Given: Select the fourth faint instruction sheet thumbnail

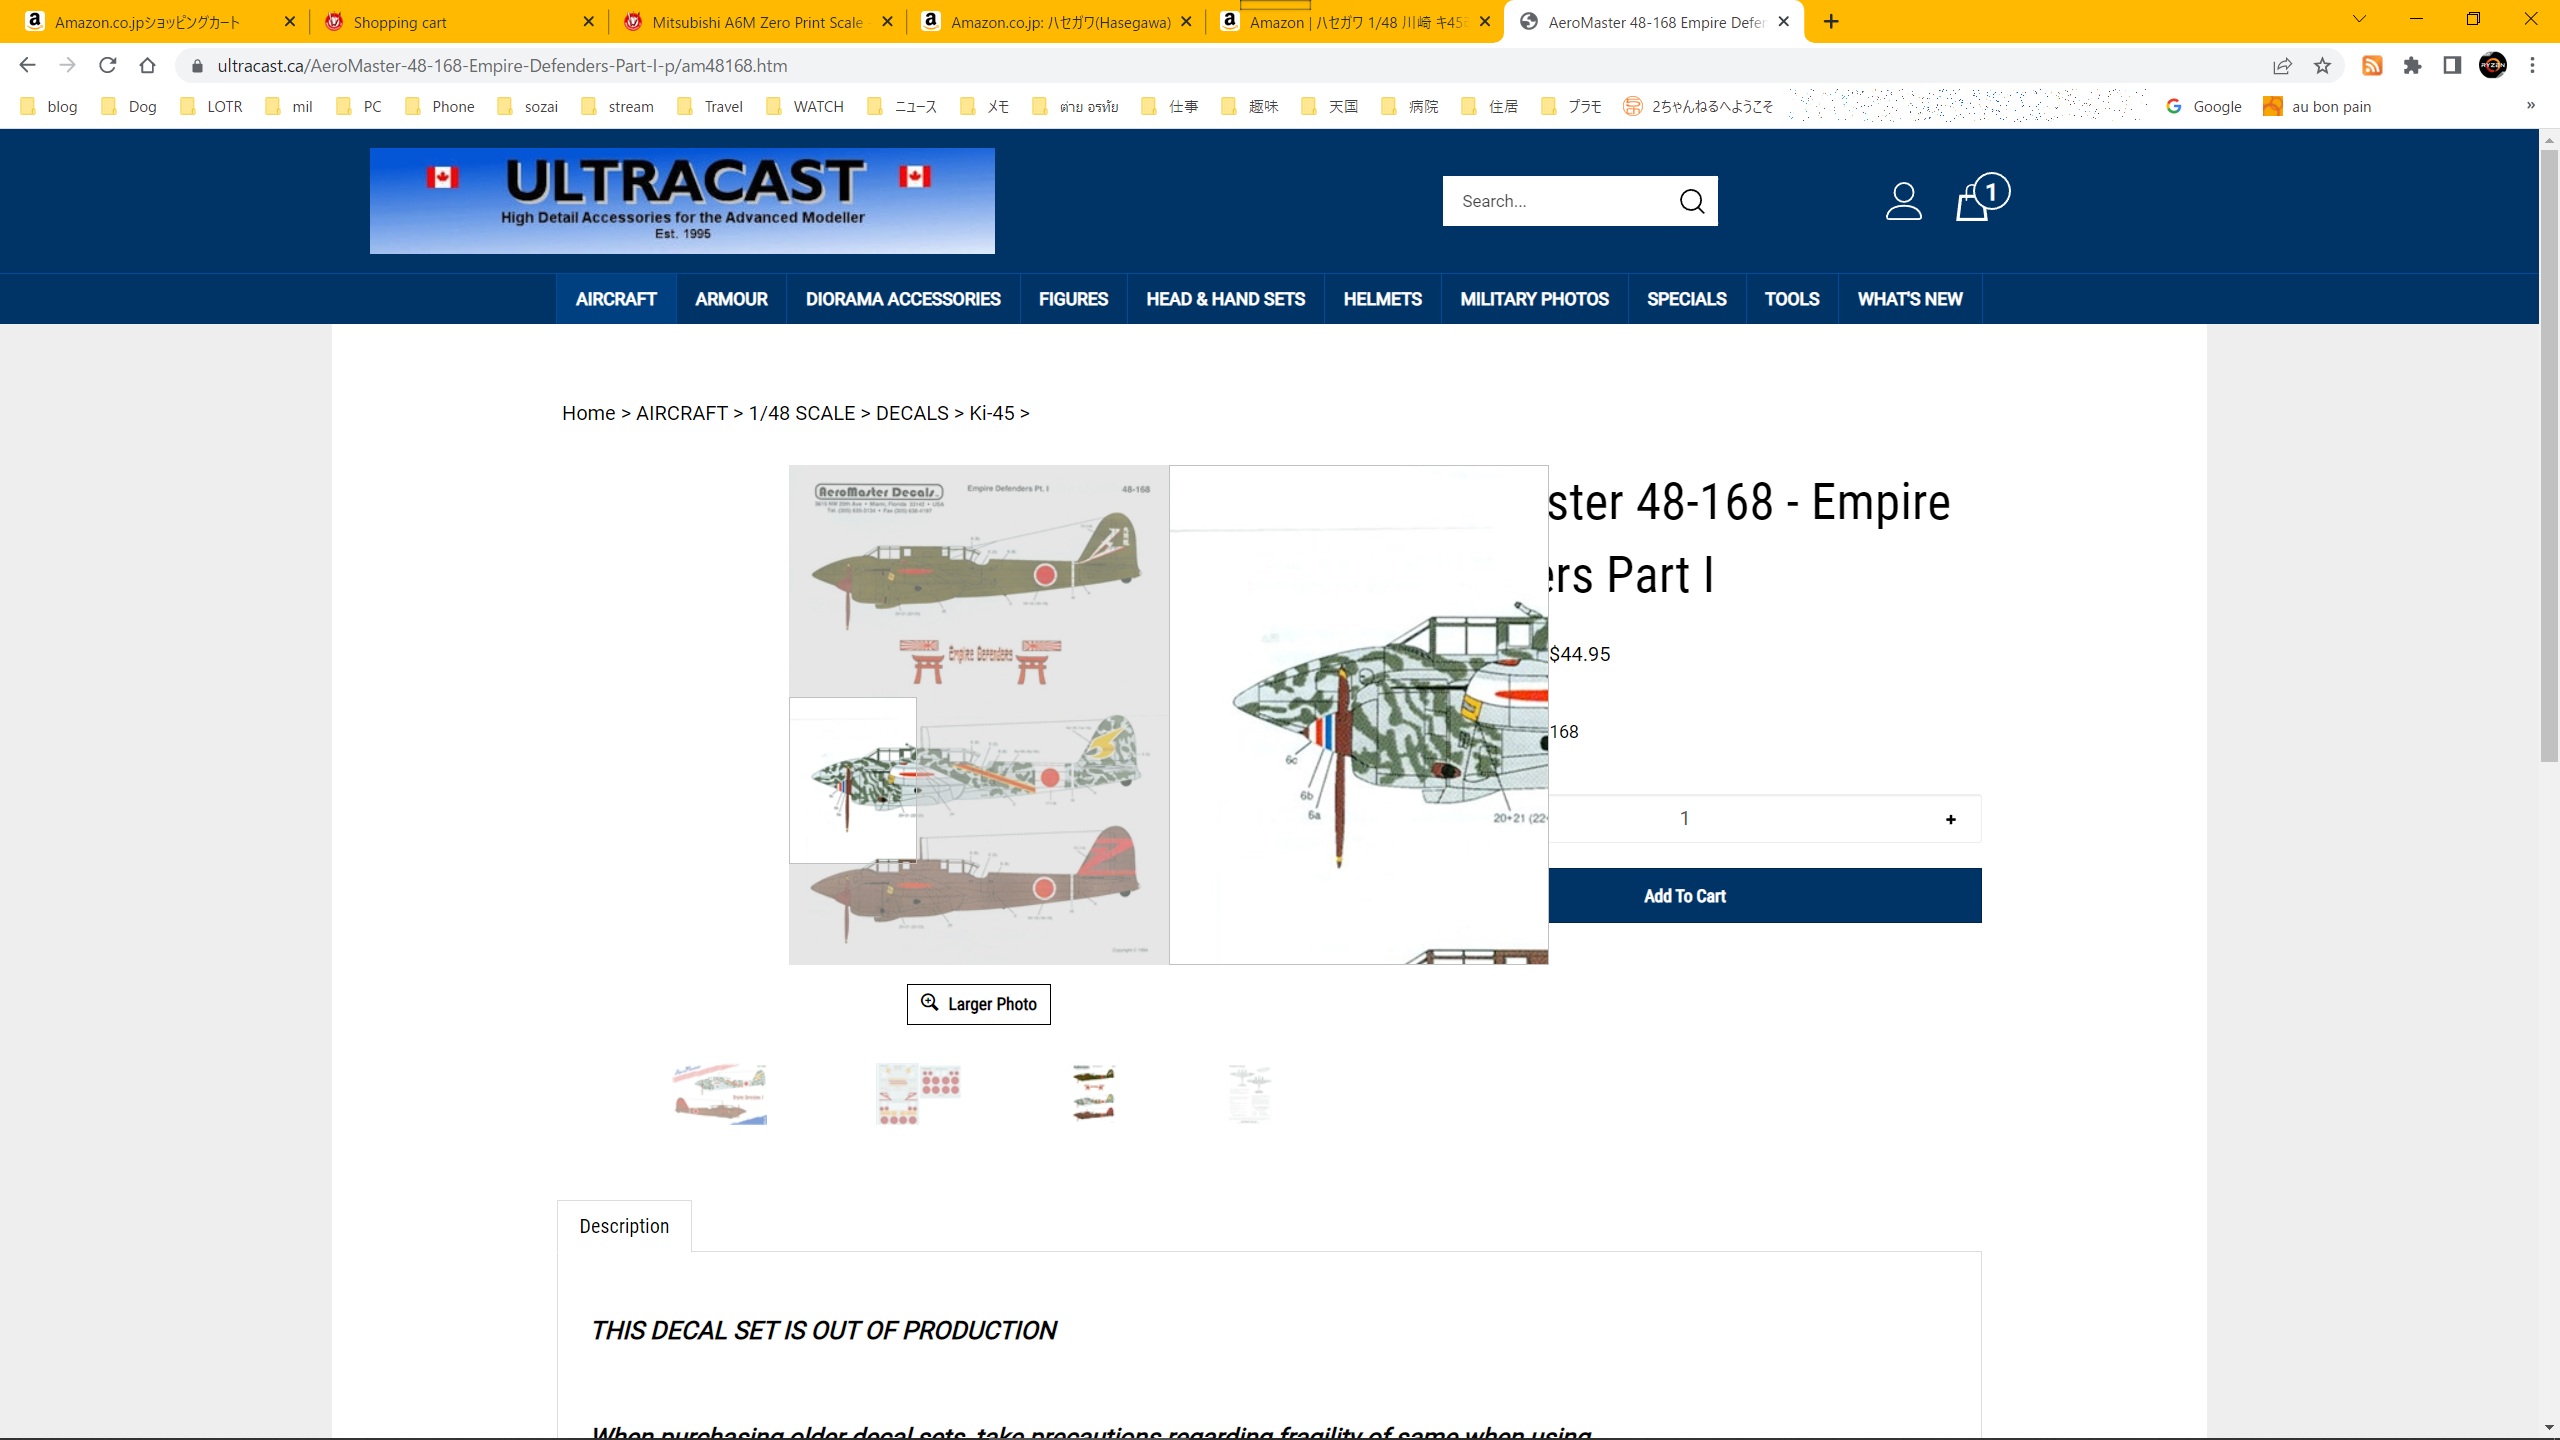Looking at the screenshot, I should click(x=1250, y=1094).
